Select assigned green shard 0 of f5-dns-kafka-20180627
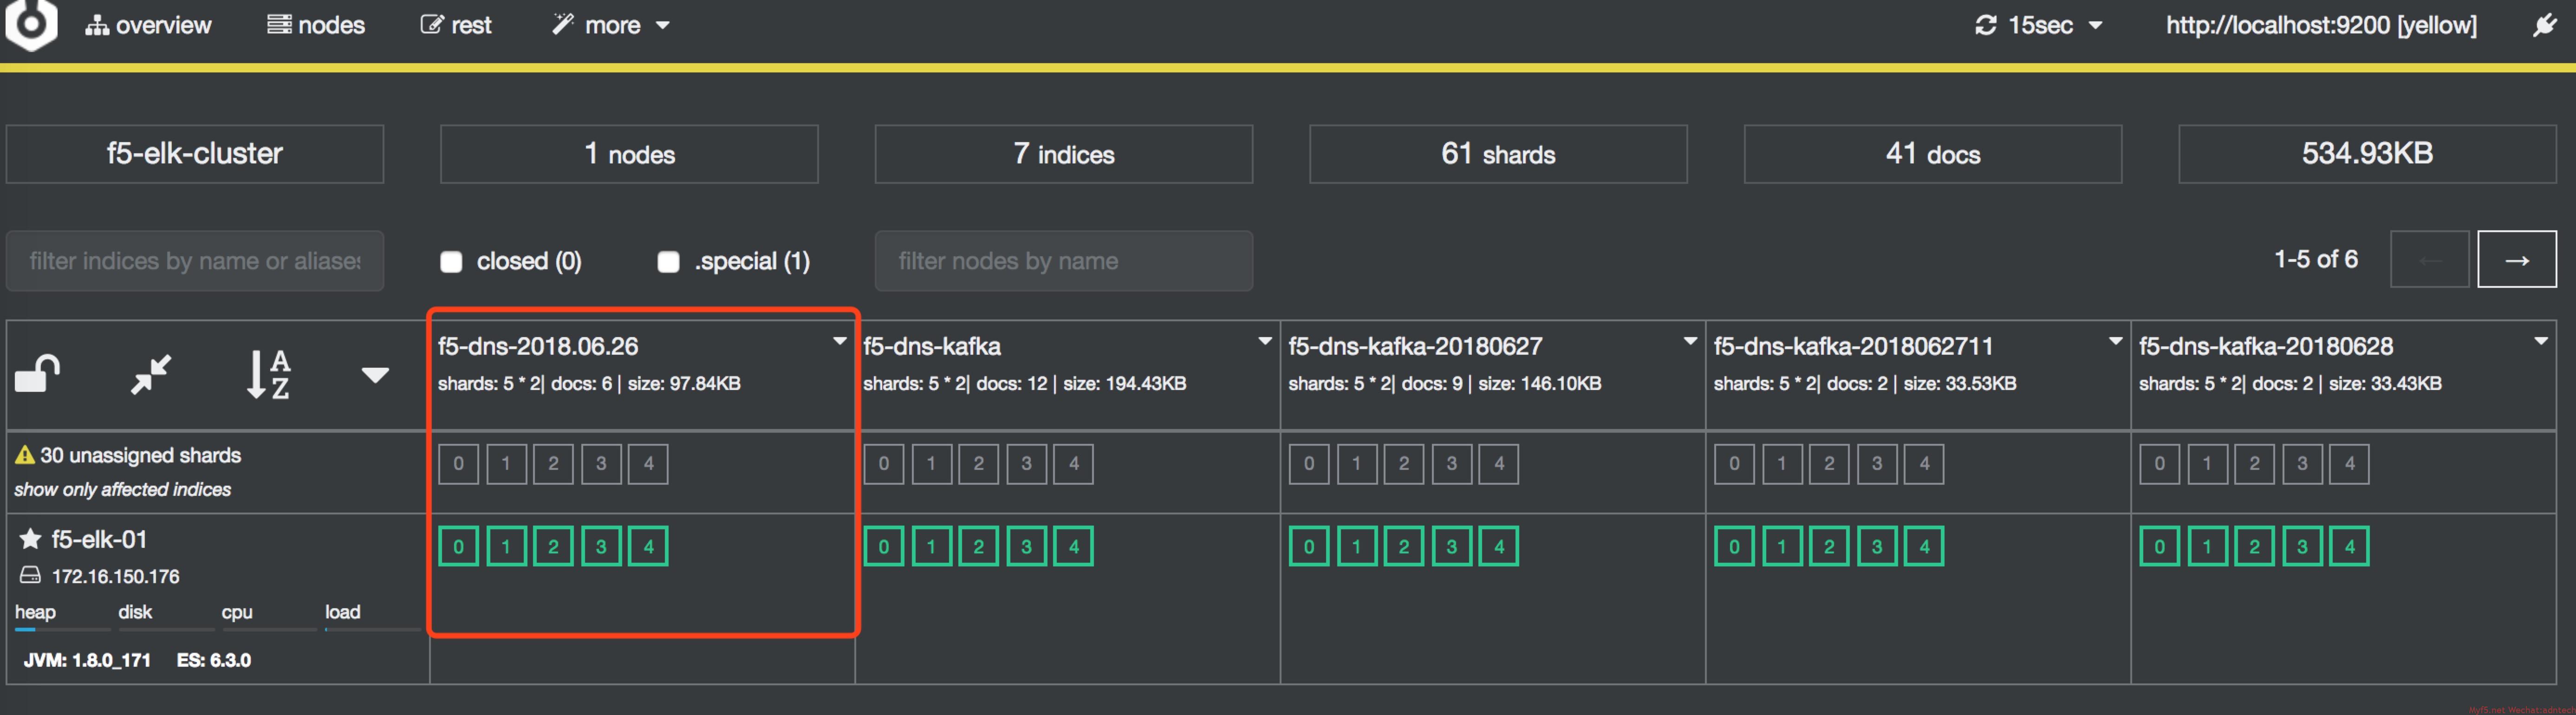 [1309, 547]
